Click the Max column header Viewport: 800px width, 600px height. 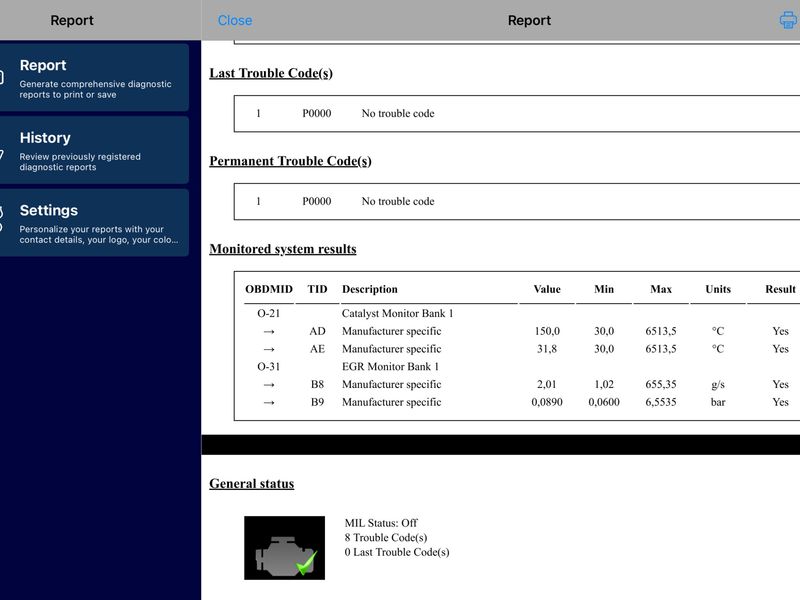click(x=661, y=289)
